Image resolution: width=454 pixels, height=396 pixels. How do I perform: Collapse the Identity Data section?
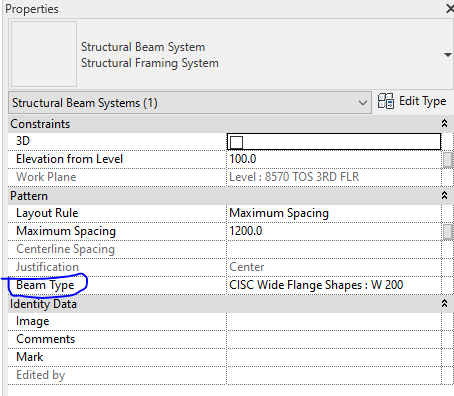[444, 303]
